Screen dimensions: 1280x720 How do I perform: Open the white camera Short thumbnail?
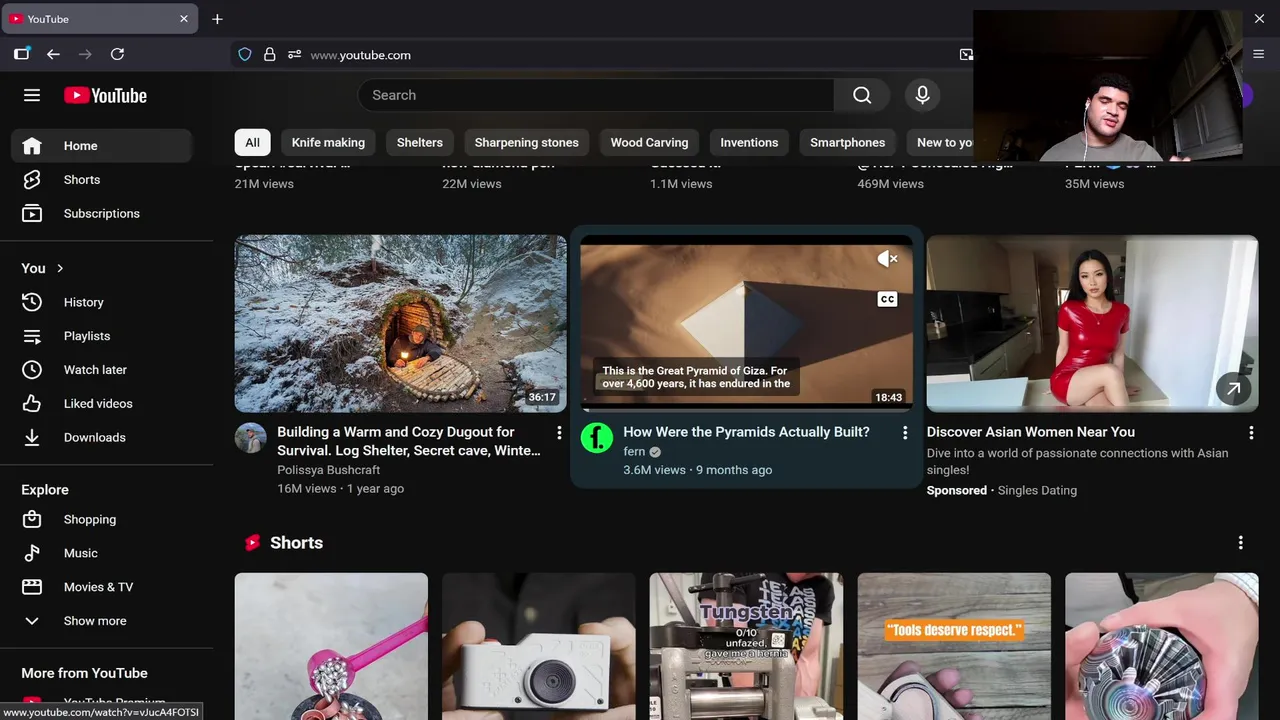(x=539, y=646)
